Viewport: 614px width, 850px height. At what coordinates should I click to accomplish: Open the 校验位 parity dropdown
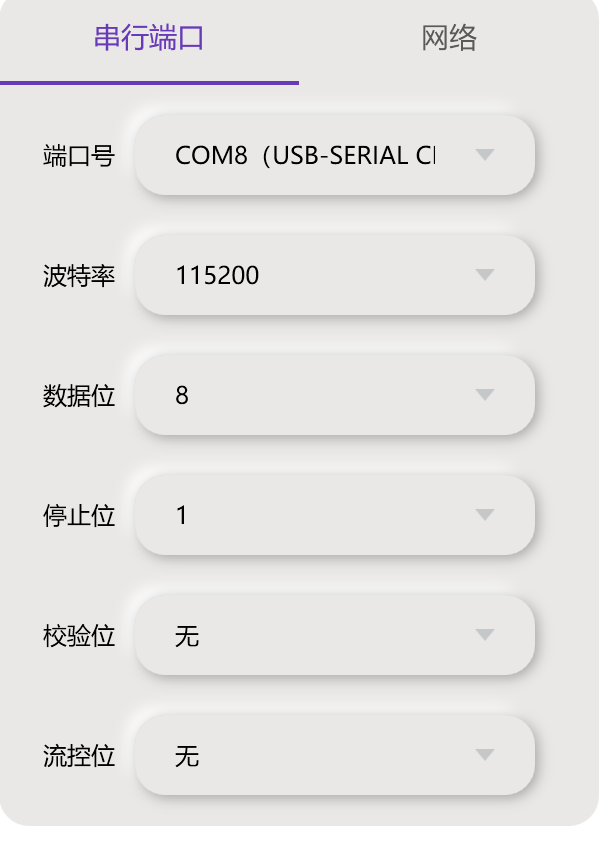335,634
